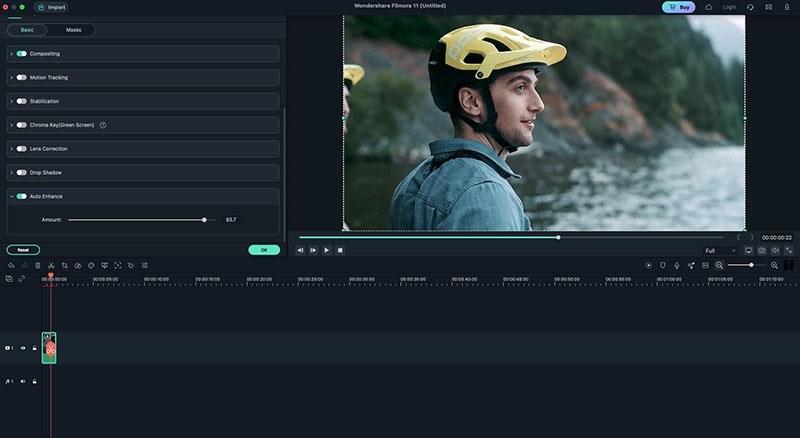
Task: Click the Reset button
Action: pyautogui.click(x=23, y=250)
